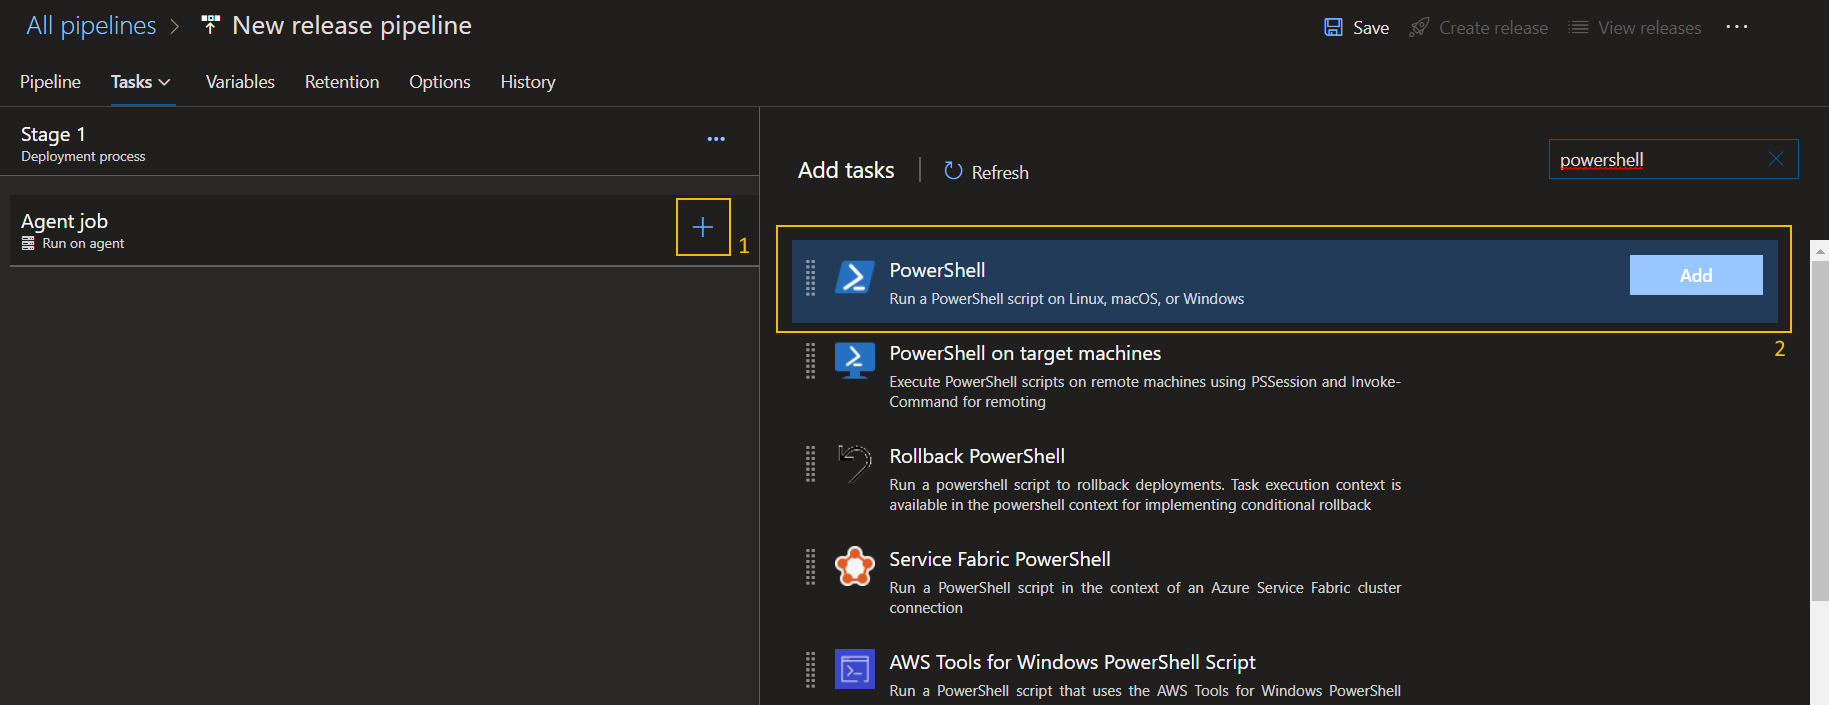1829x705 pixels.
Task: Select the Stage 1 header
Action: 53,134
